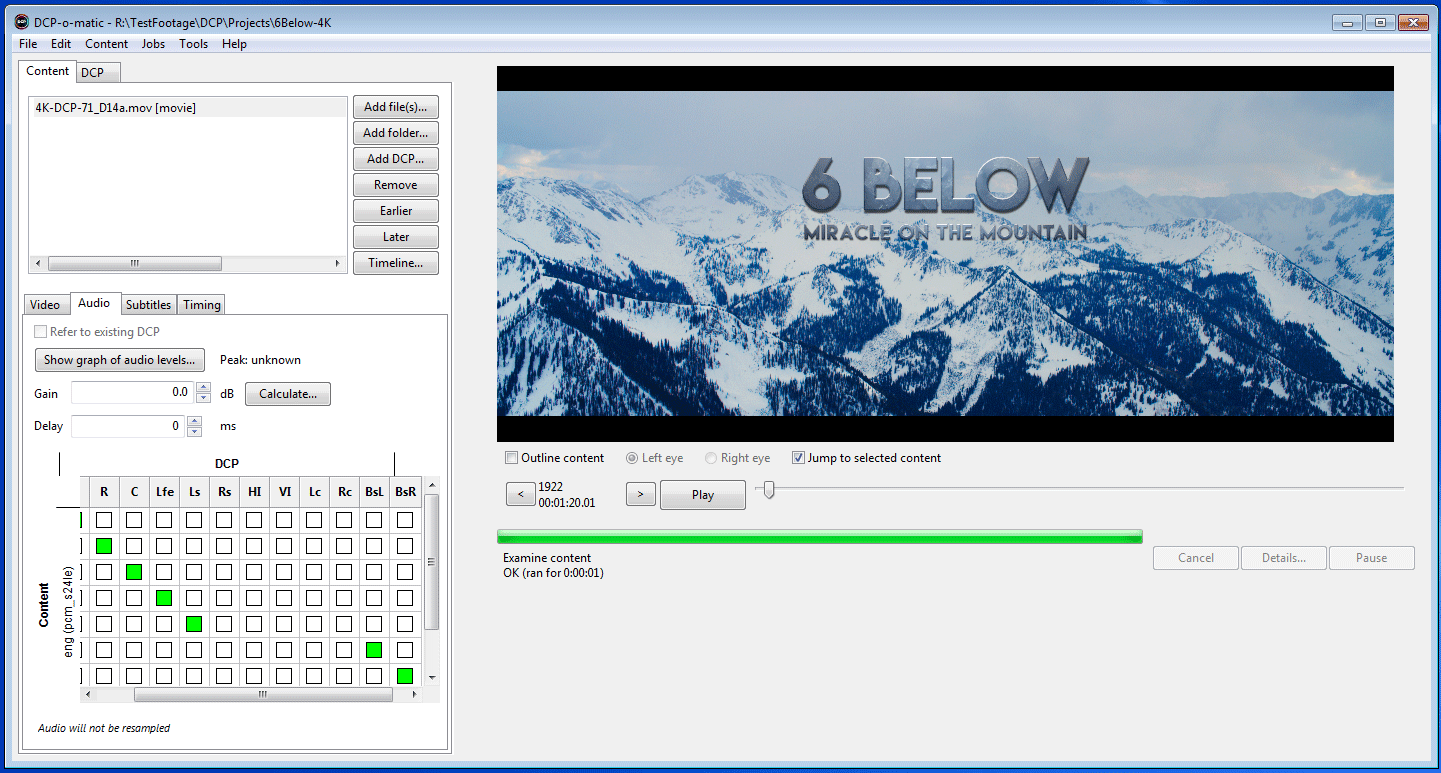Image resolution: width=1441 pixels, height=773 pixels.
Task: Click the job Pause button
Action: pos(1372,558)
